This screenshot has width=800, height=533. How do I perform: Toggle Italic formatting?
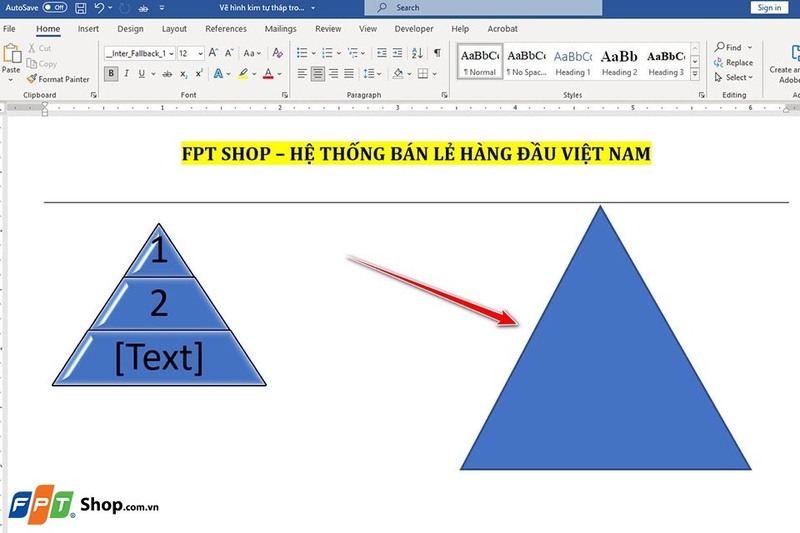[x=127, y=74]
